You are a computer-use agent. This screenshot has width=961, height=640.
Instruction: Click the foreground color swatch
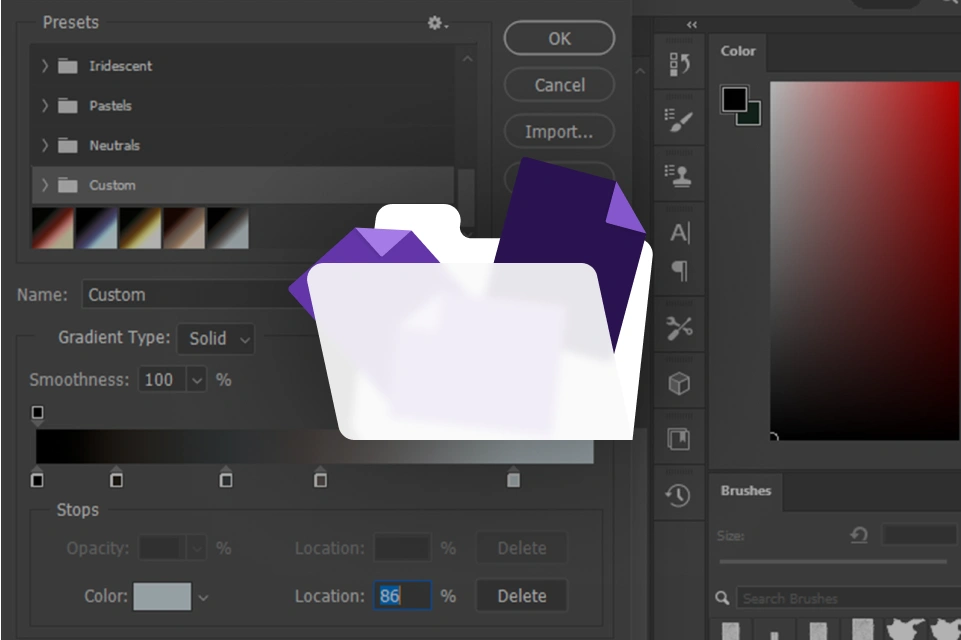coord(734,99)
